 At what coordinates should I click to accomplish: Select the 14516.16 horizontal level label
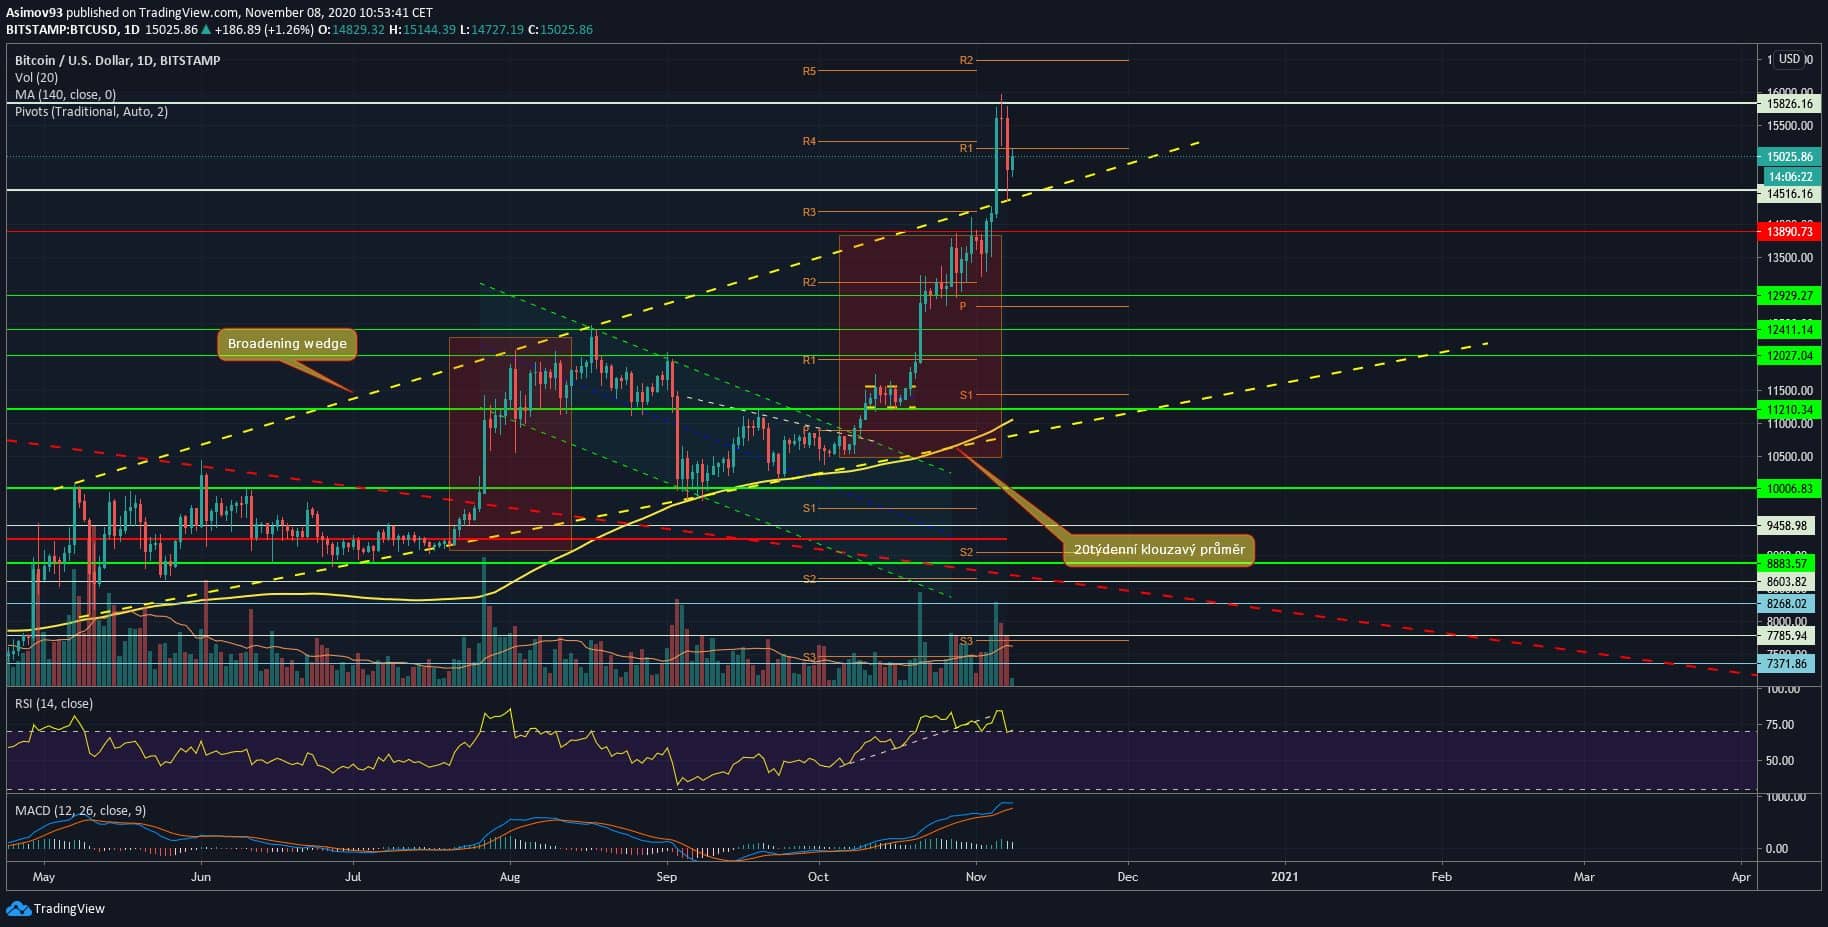coord(1789,195)
